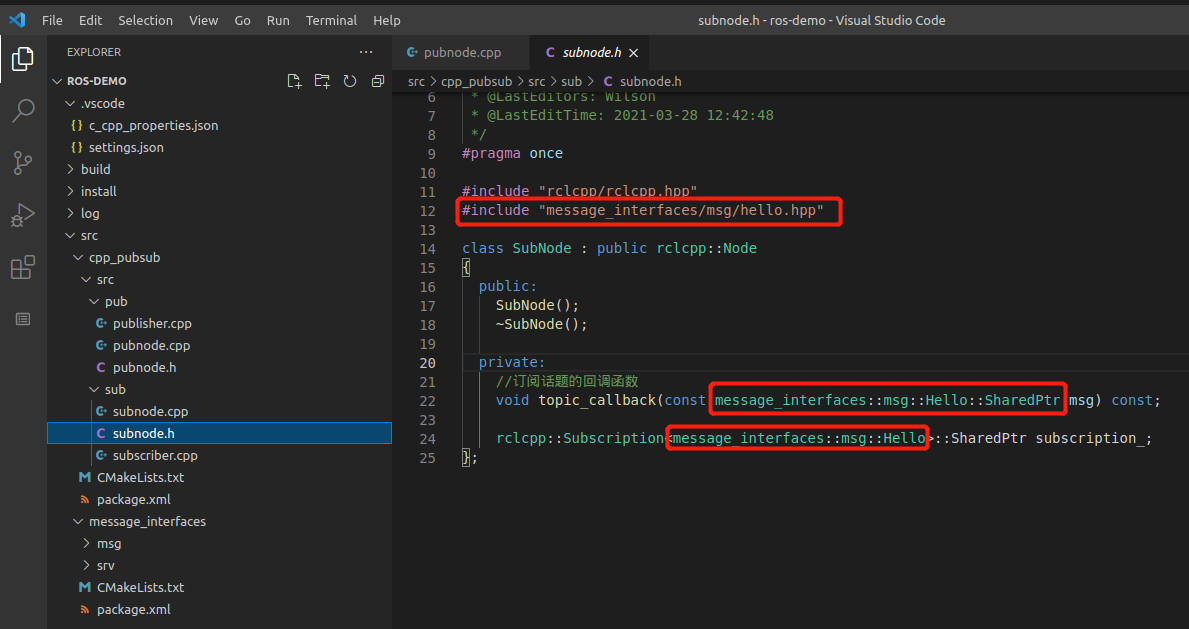Open publisher.cpp in the pub folder
Image resolution: width=1189 pixels, height=629 pixels.
pyautogui.click(x=219, y=323)
